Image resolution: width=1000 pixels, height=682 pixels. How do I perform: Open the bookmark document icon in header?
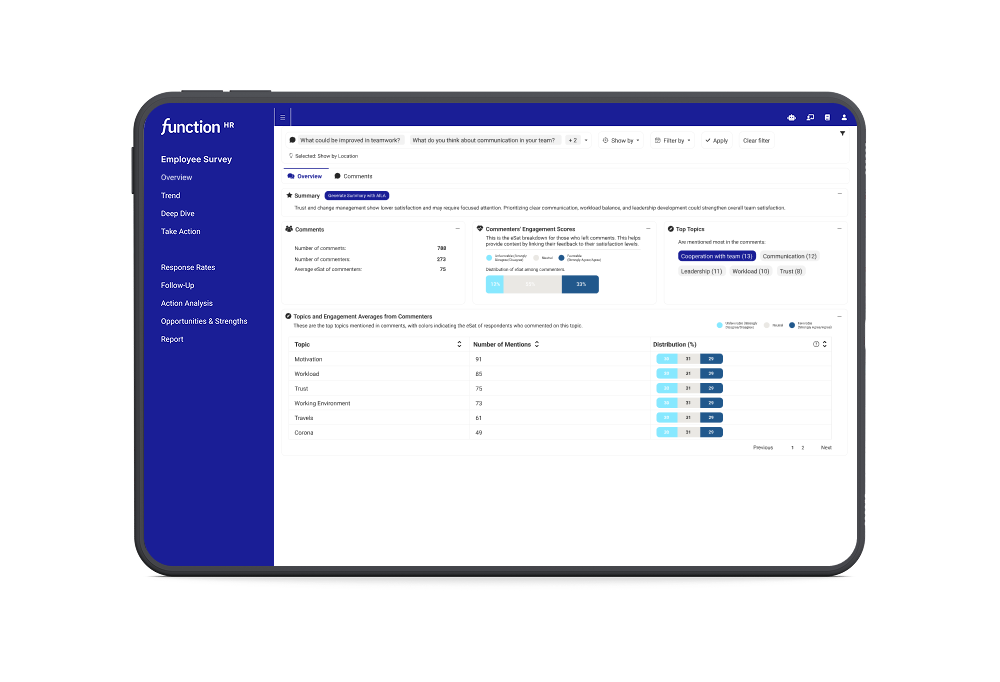[827, 117]
